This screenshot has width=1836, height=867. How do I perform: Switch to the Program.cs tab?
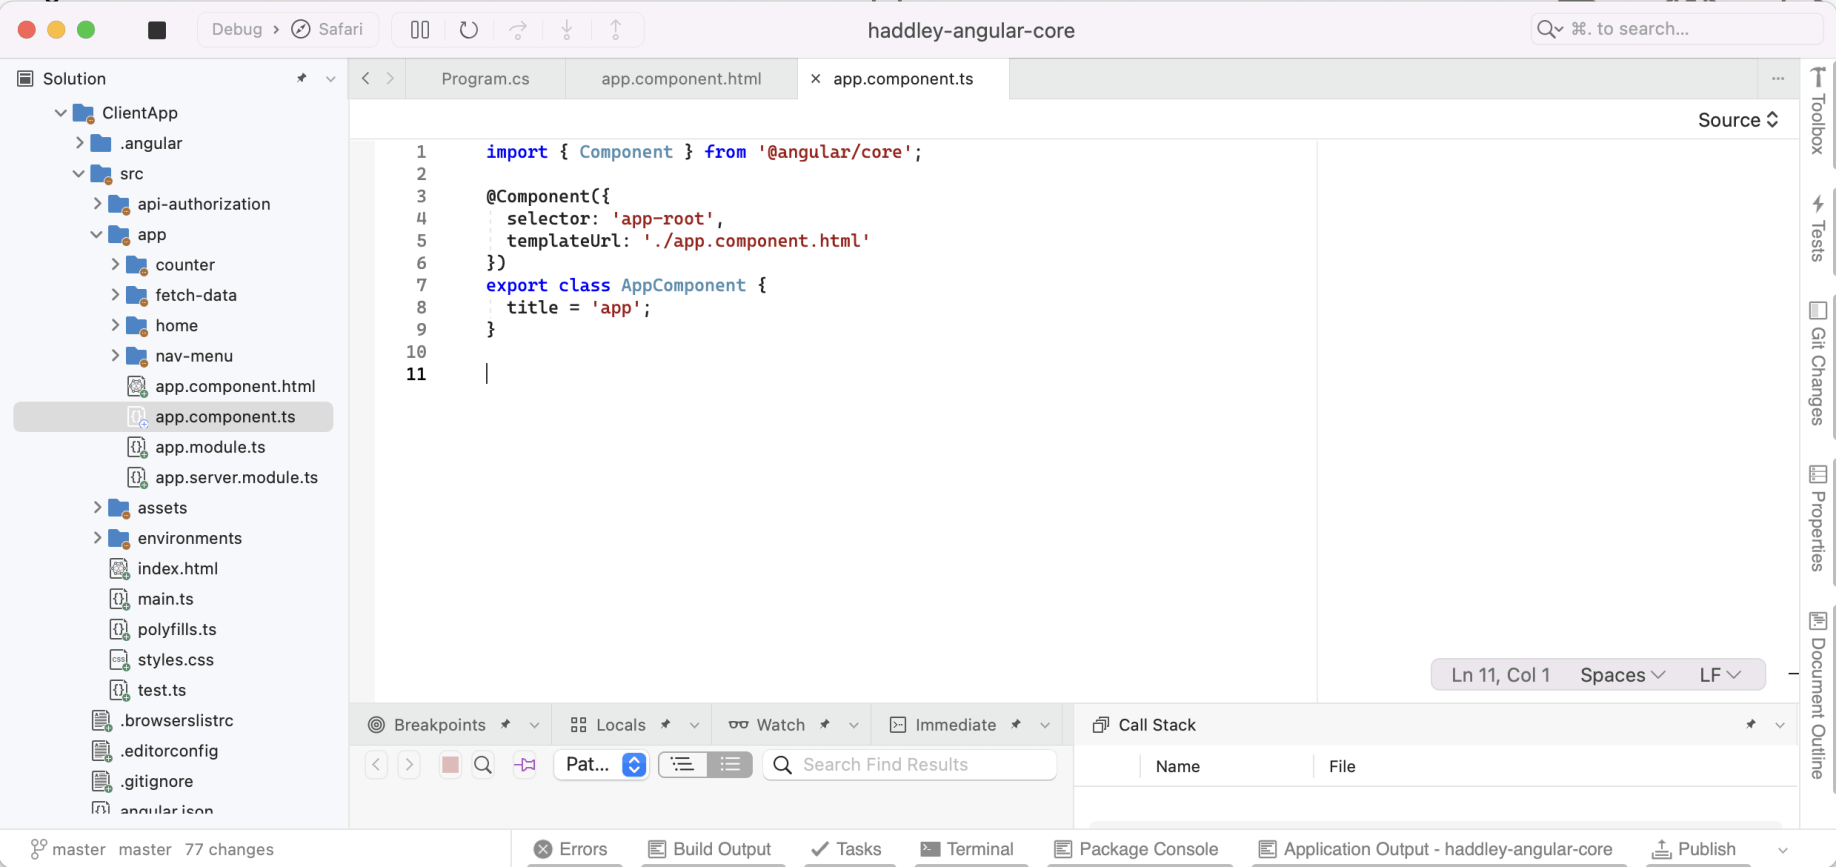[x=485, y=79]
